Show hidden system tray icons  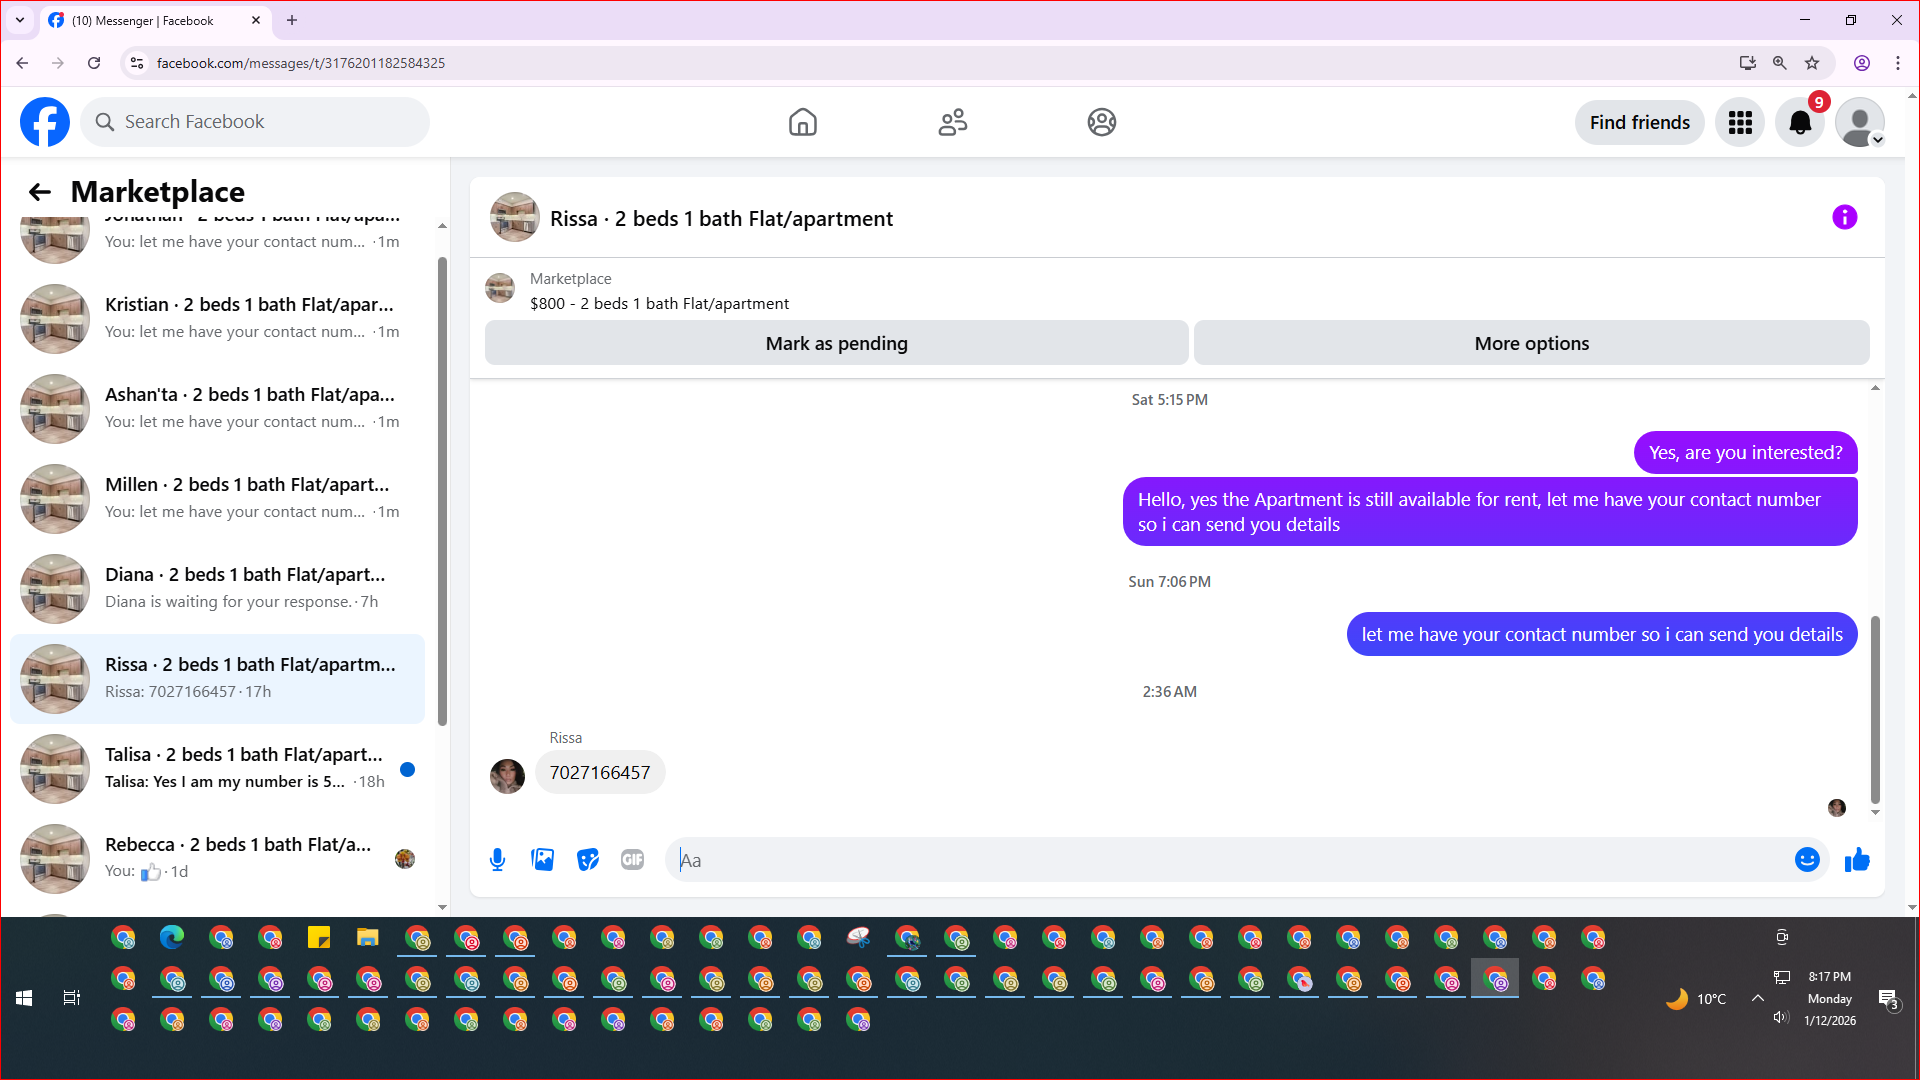point(1757,998)
